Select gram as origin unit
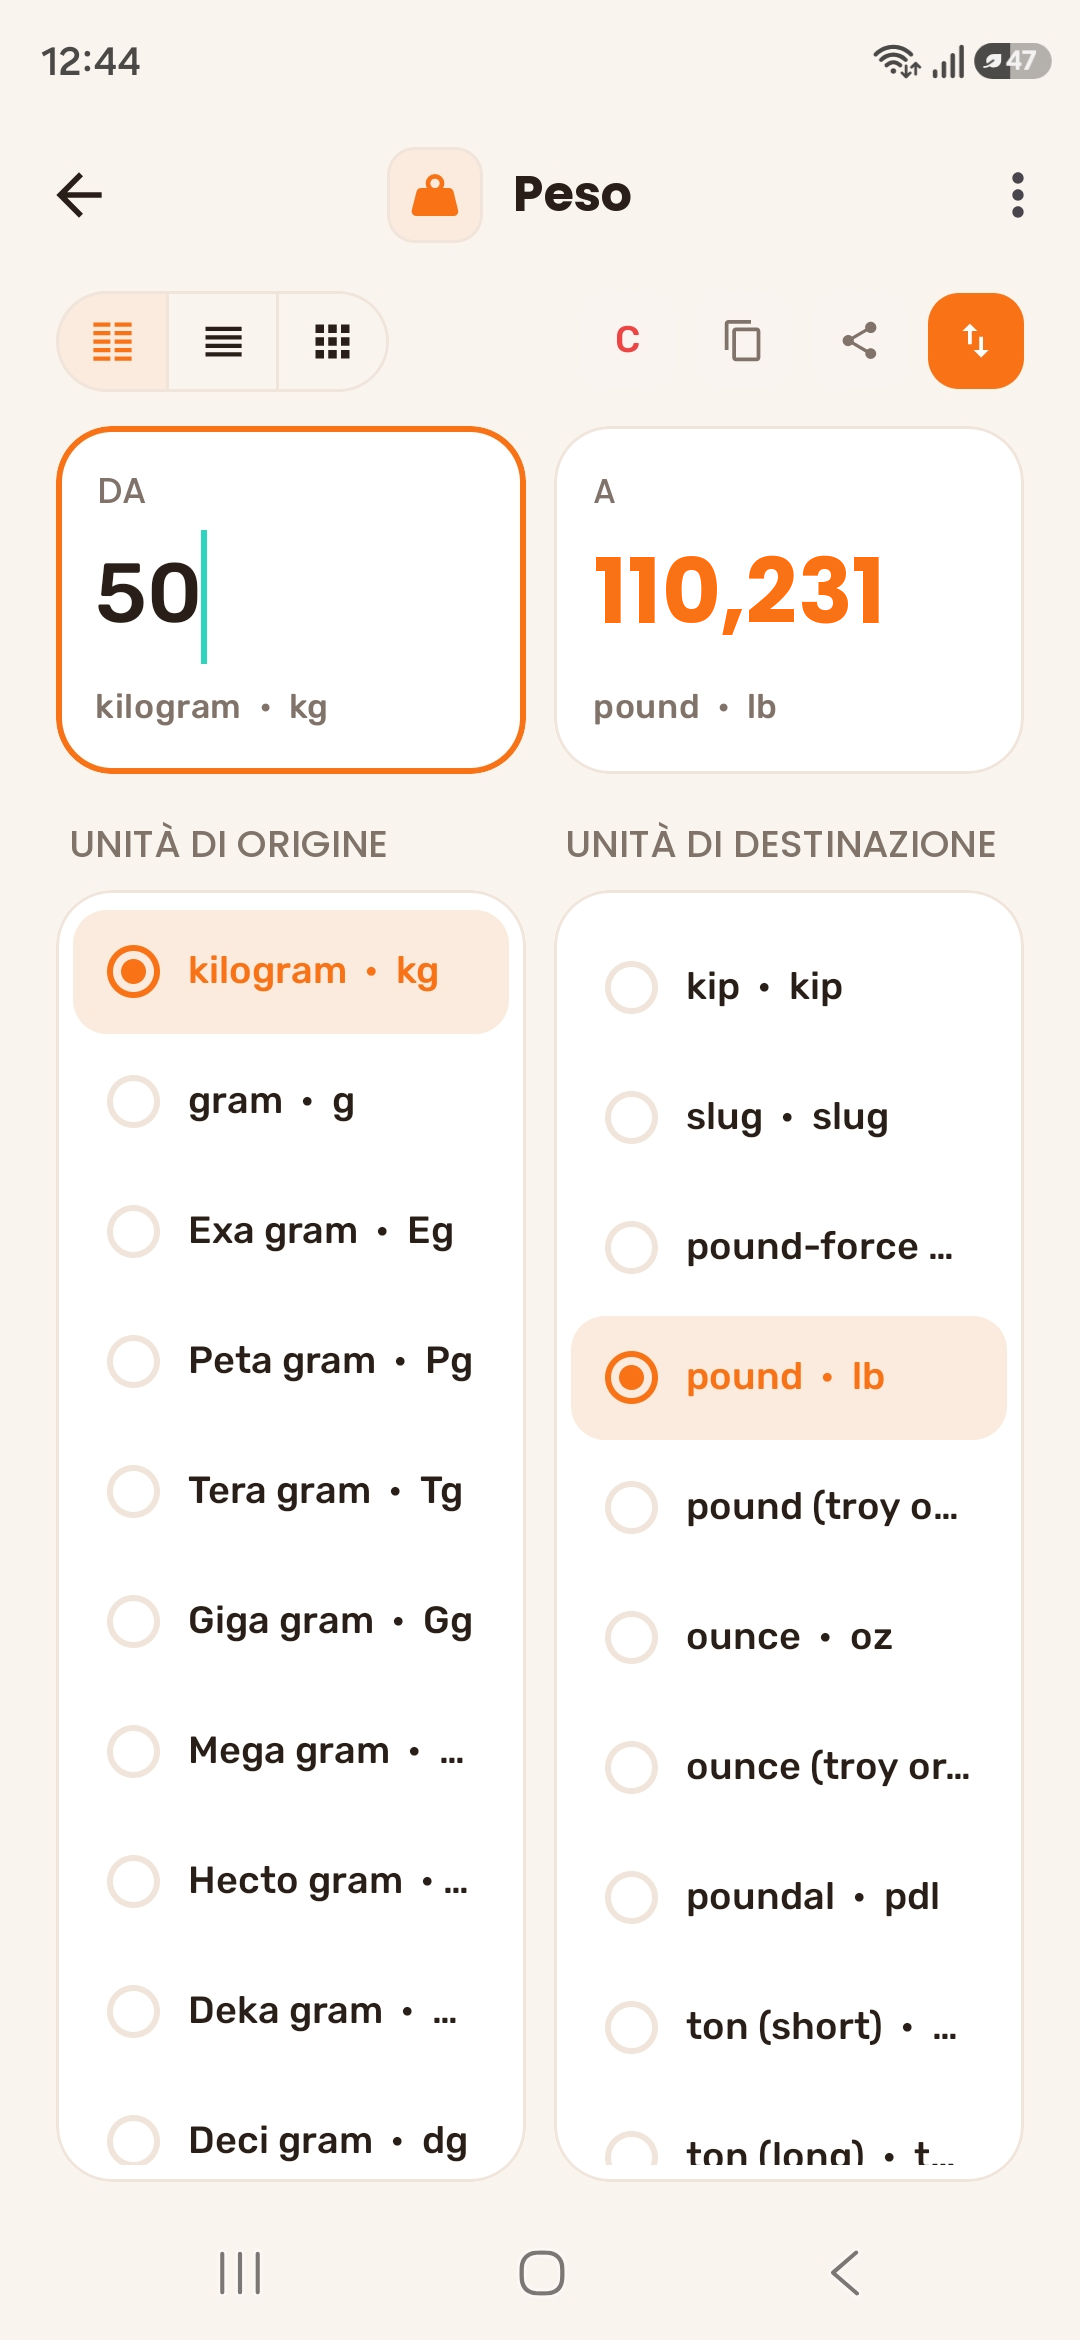This screenshot has width=1080, height=2340. [x=291, y=1101]
